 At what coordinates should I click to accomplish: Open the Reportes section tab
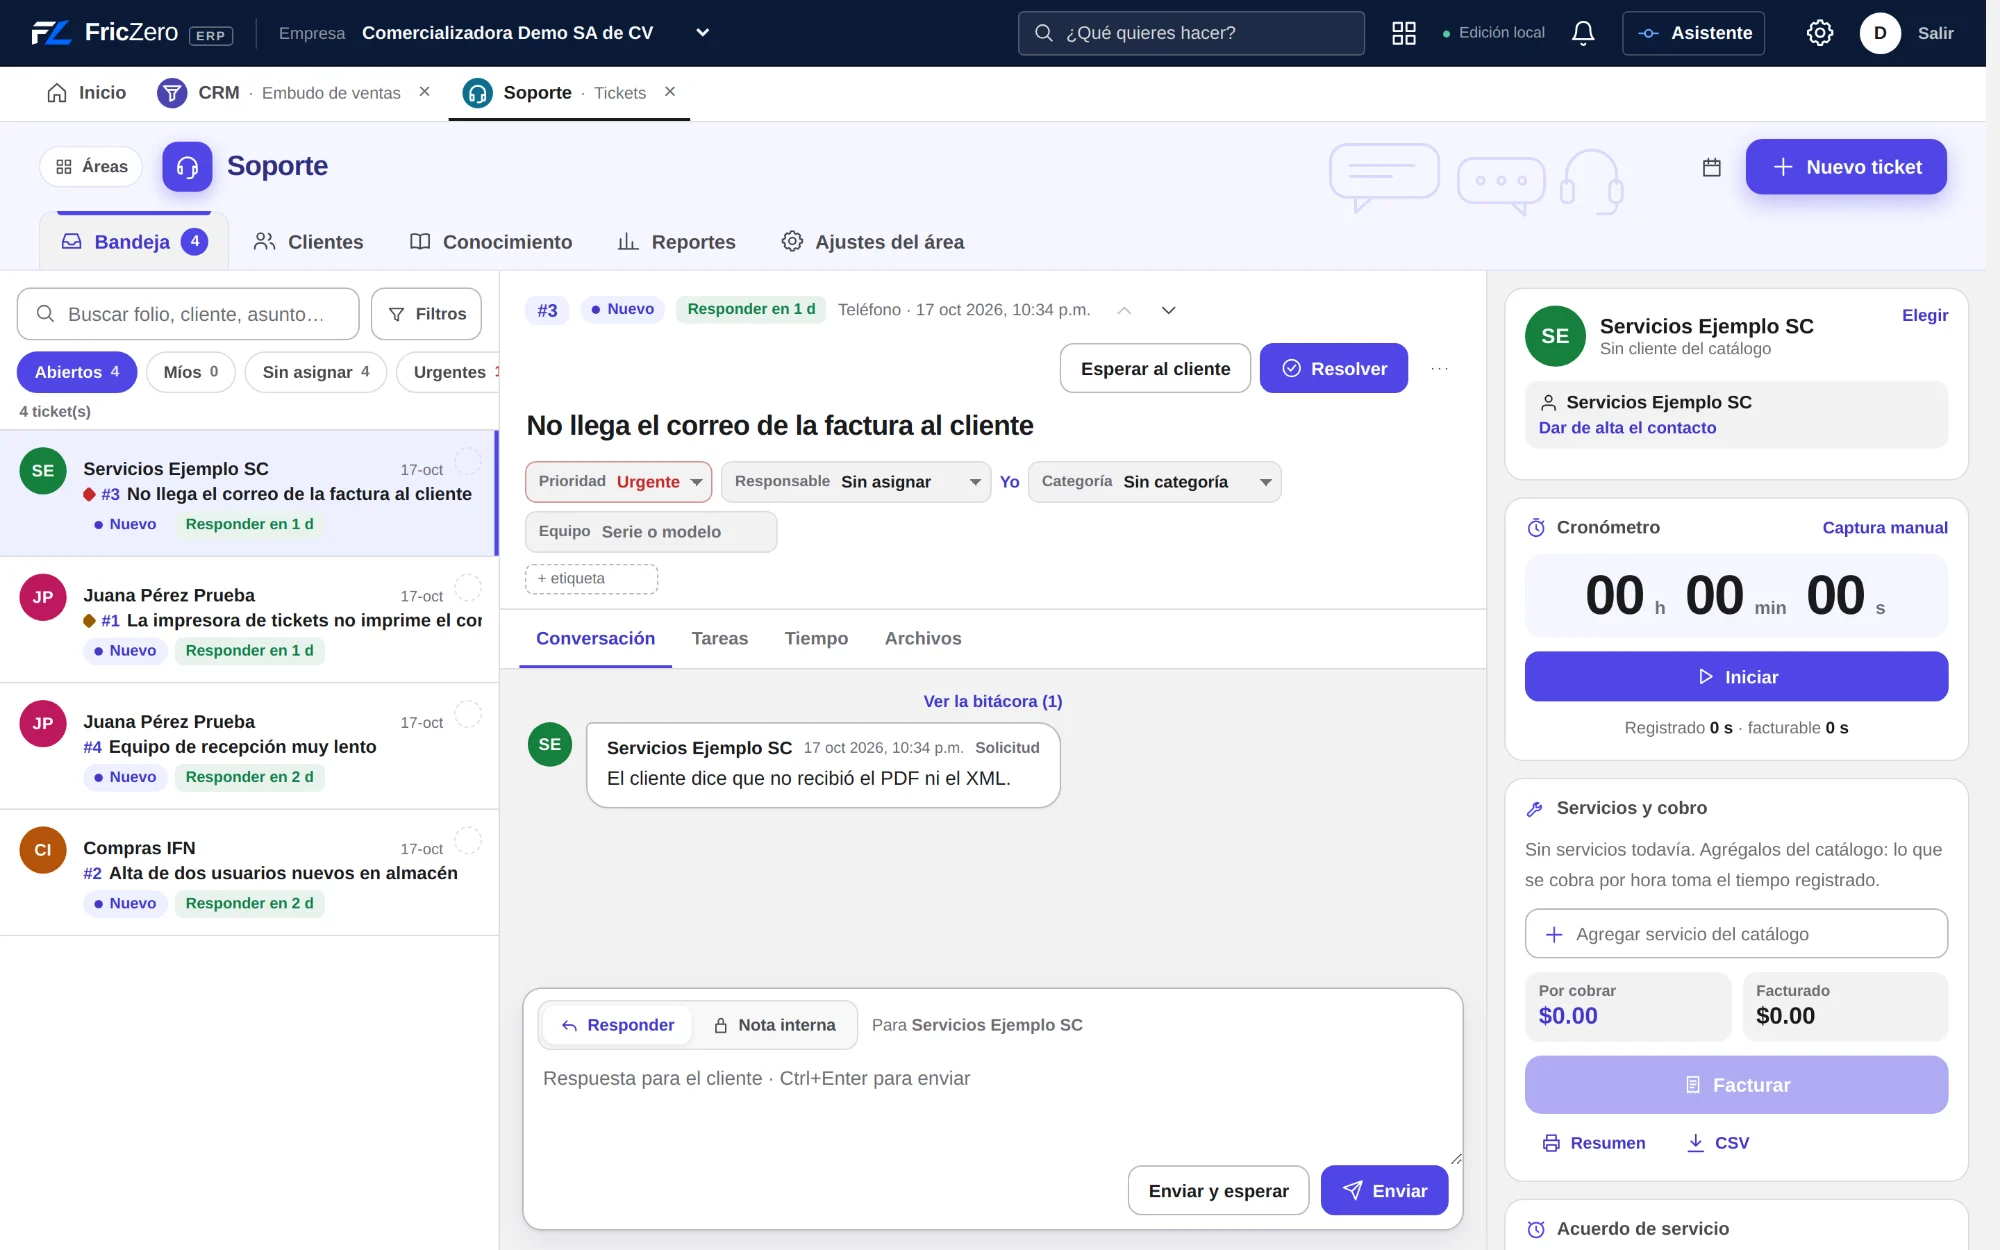click(676, 242)
